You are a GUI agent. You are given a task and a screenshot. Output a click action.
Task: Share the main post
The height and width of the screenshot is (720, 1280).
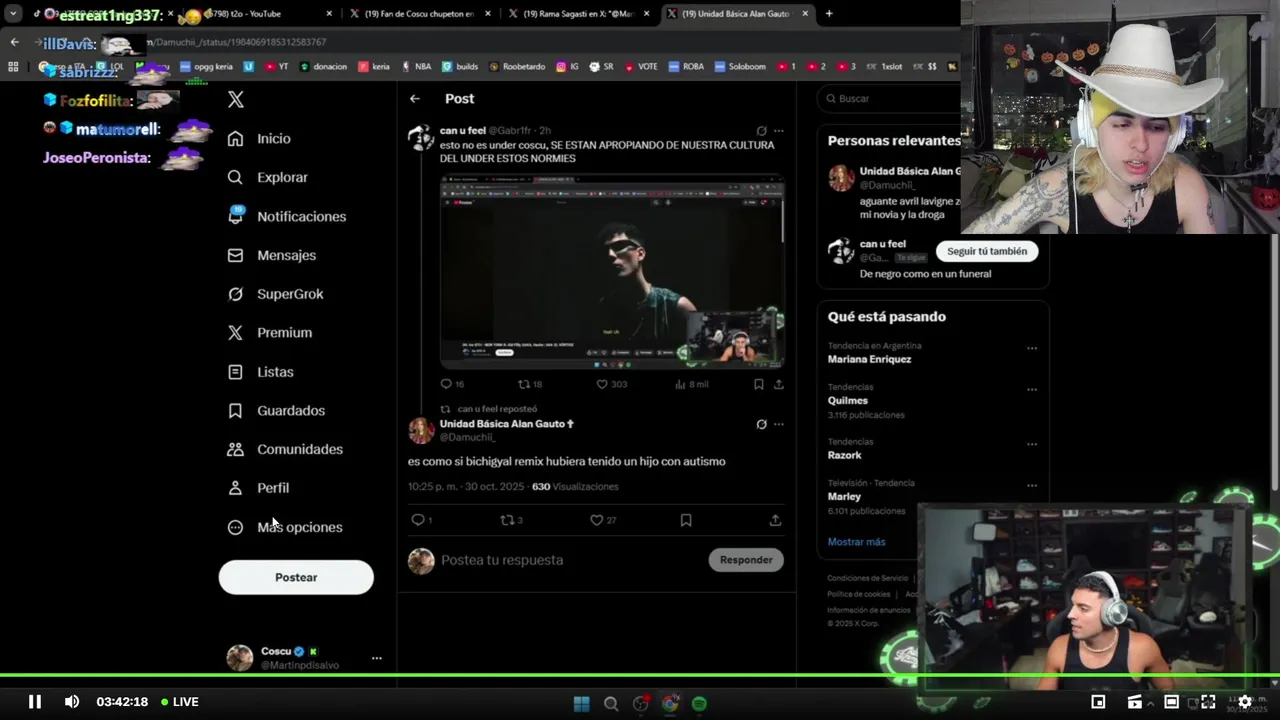click(775, 520)
